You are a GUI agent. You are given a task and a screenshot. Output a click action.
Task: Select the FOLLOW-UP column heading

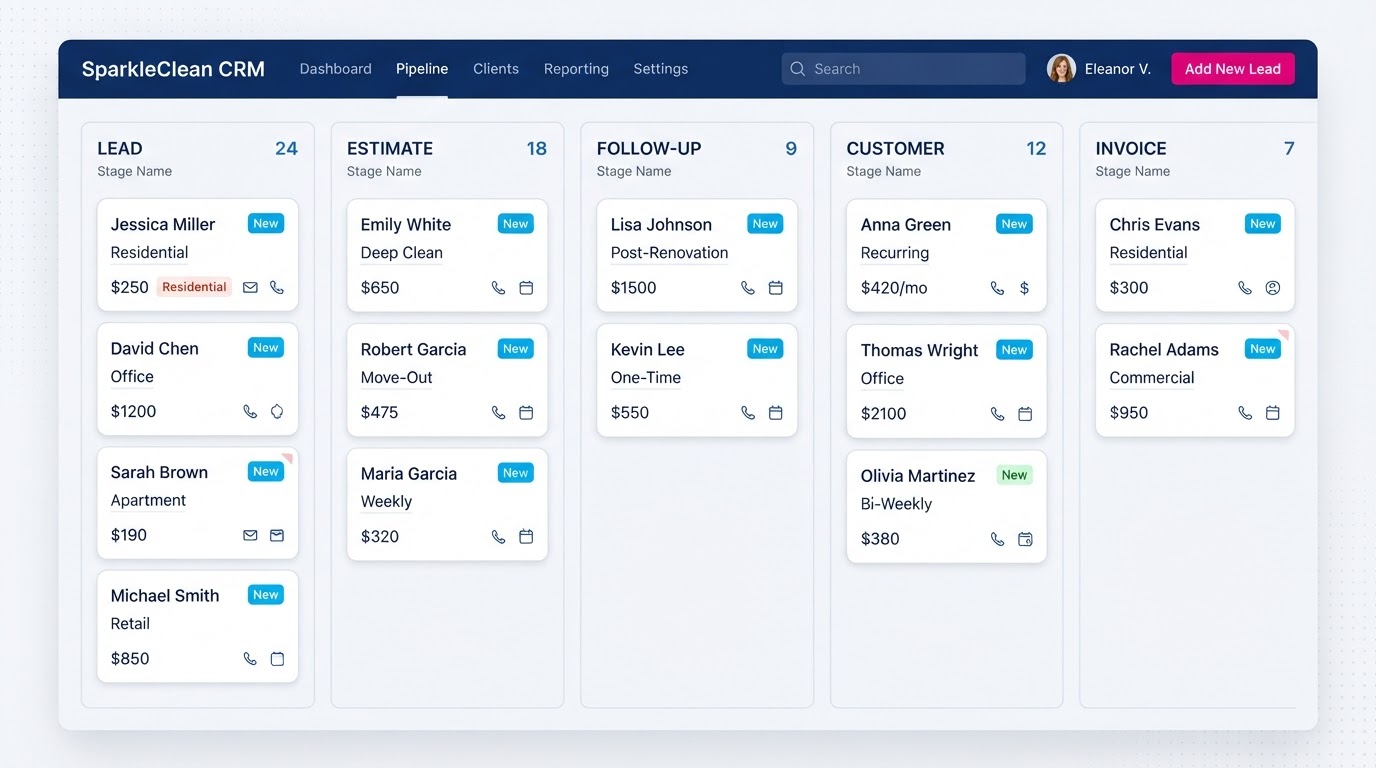649,148
